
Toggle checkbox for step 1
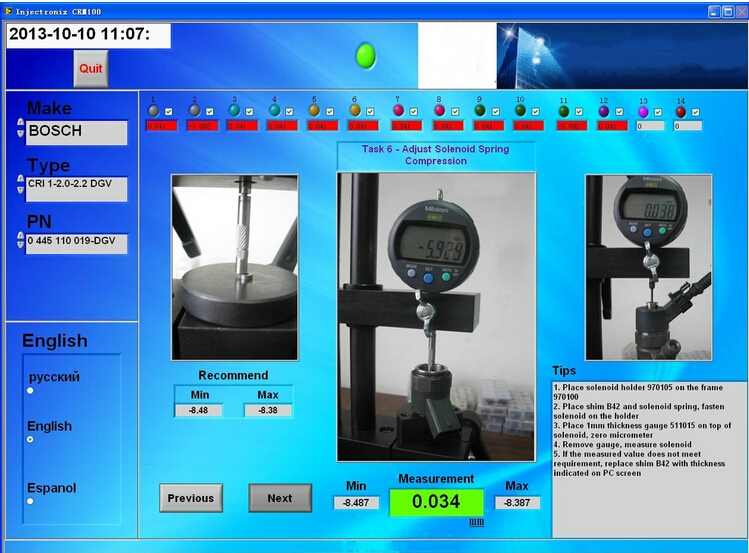coord(169,111)
